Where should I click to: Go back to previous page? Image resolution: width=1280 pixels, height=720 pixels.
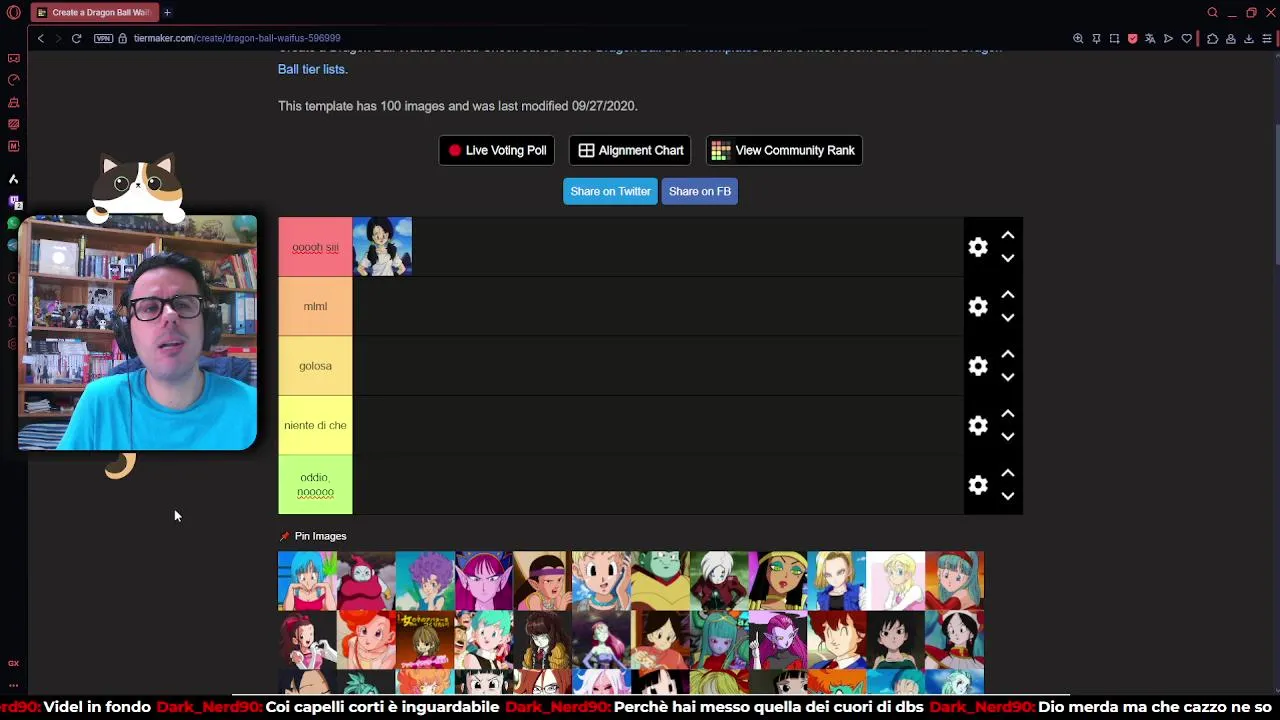(40, 38)
